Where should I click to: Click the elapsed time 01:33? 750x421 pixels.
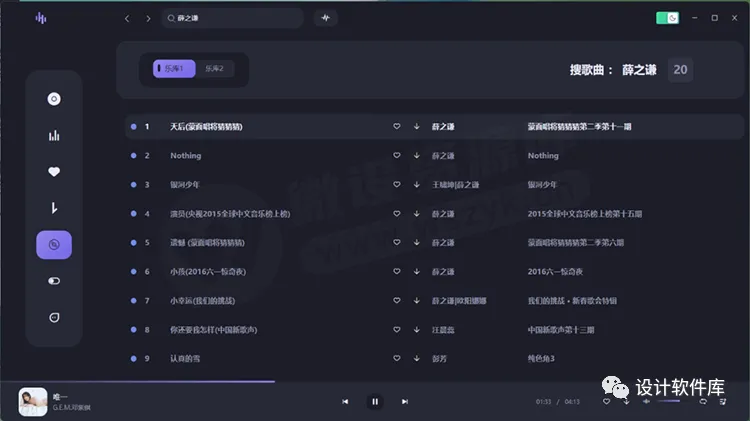[x=543, y=402]
